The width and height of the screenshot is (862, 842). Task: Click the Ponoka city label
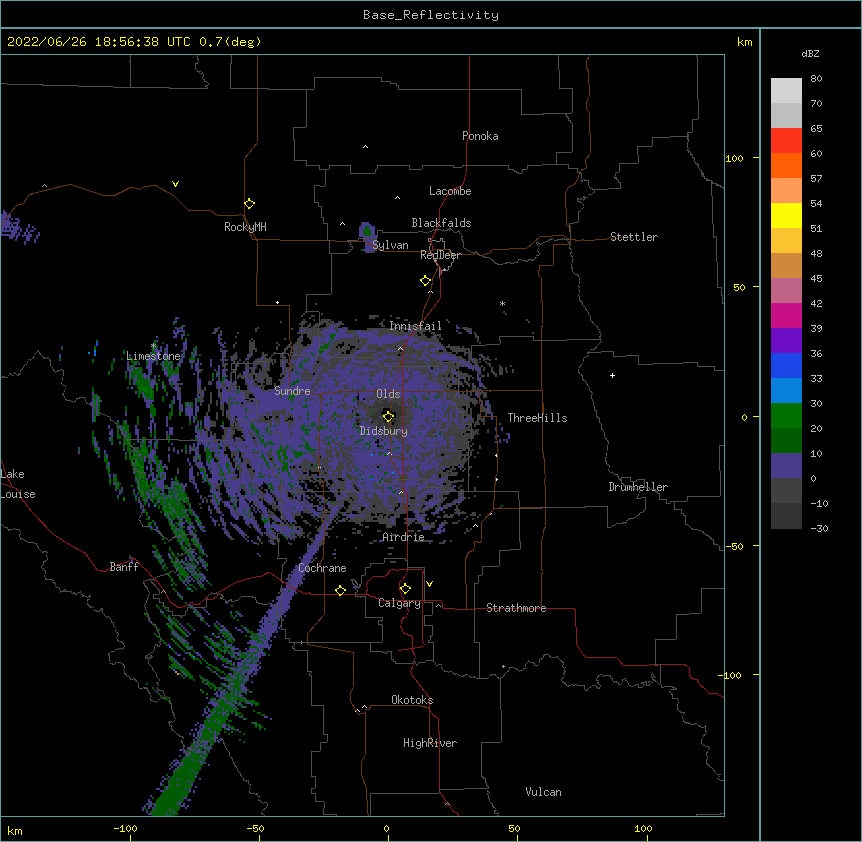coord(480,136)
